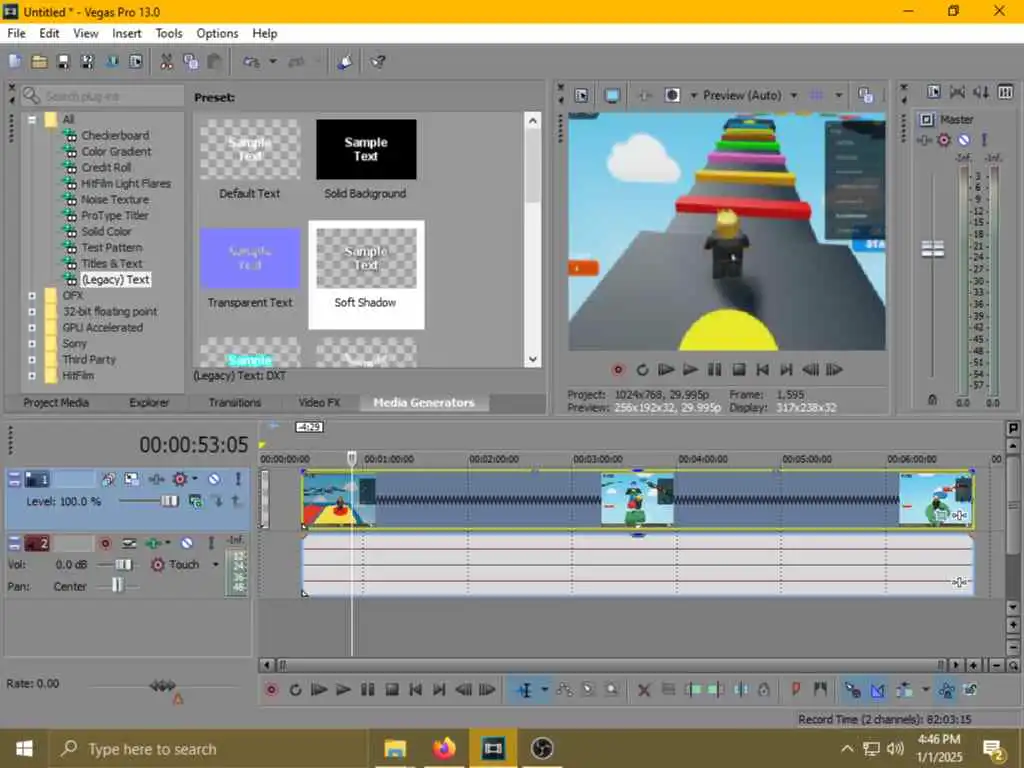Collapse the All folder
This screenshot has height=768, width=1024.
tap(31, 120)
